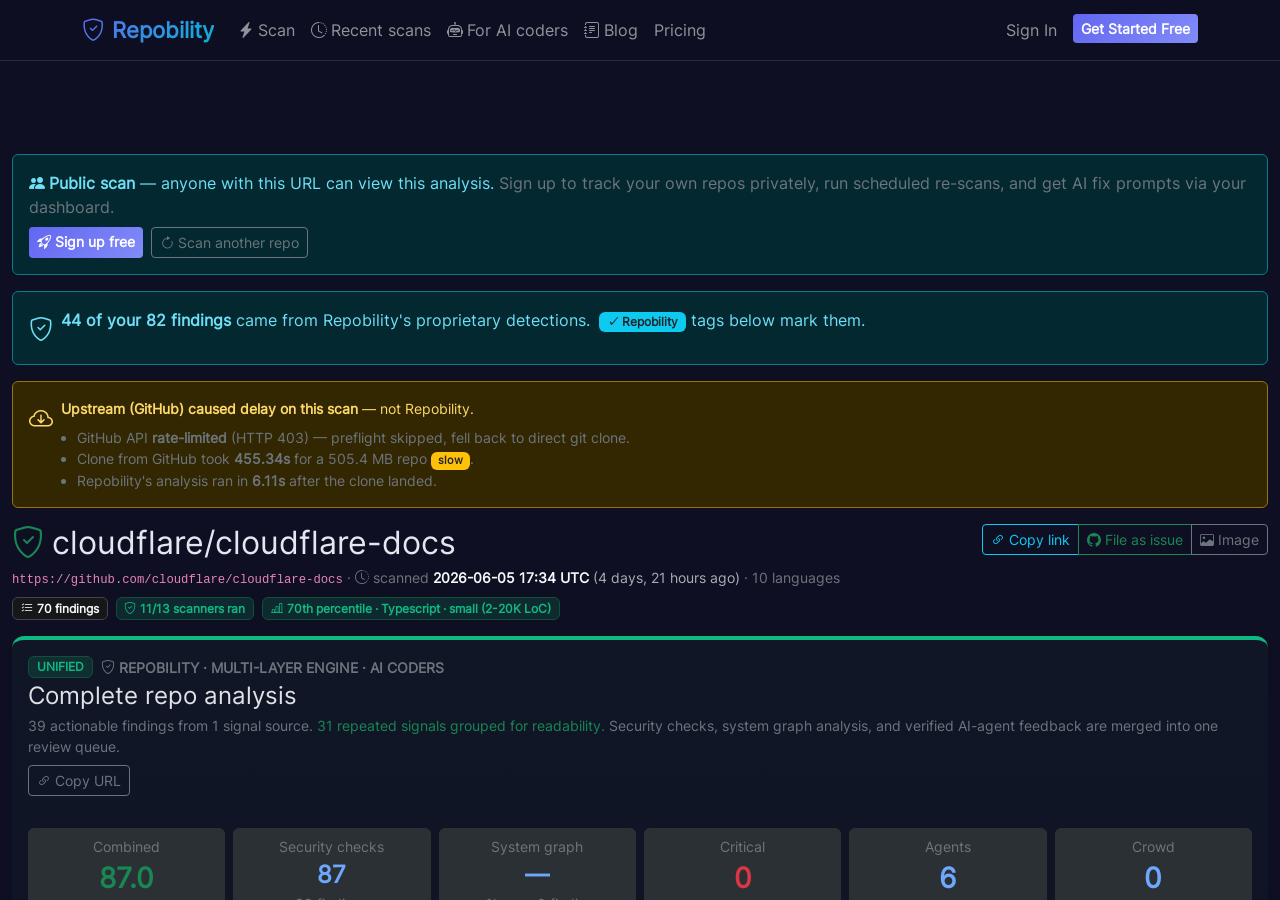
Task: Go to Recent scans page
Action: click(x=371, y=30)
